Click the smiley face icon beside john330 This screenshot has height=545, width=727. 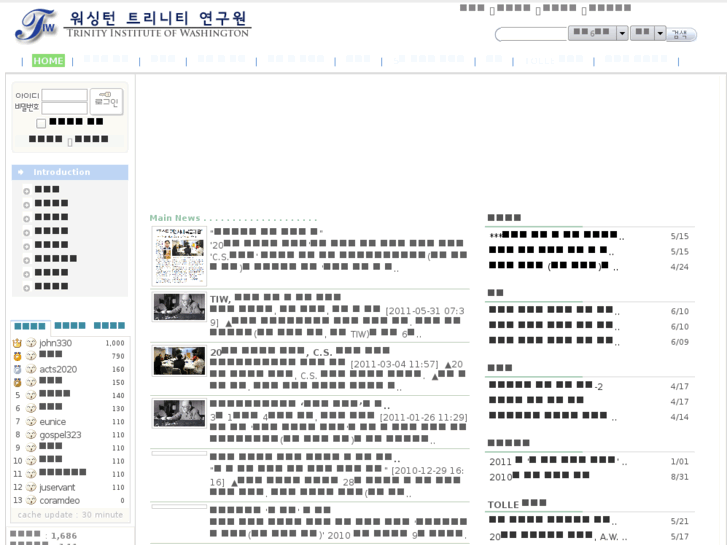click(31, 343)
